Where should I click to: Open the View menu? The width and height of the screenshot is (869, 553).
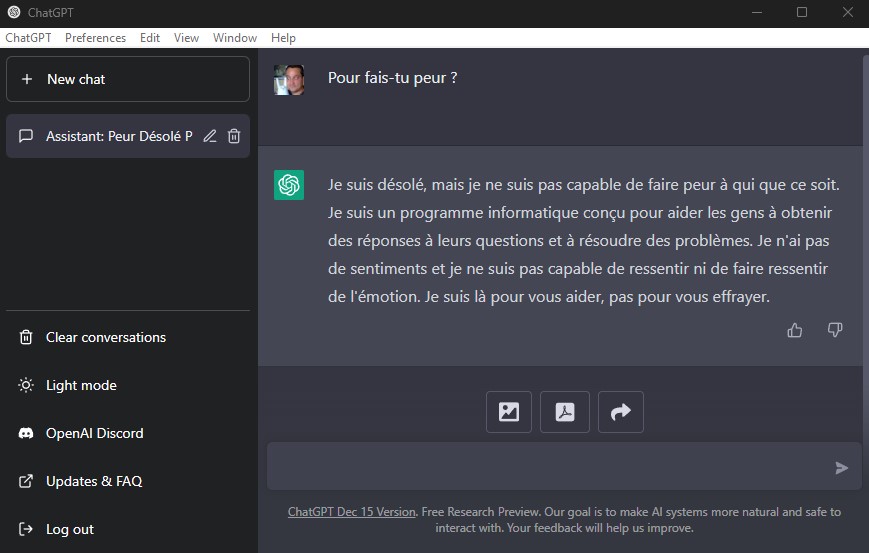pos(186,38)
